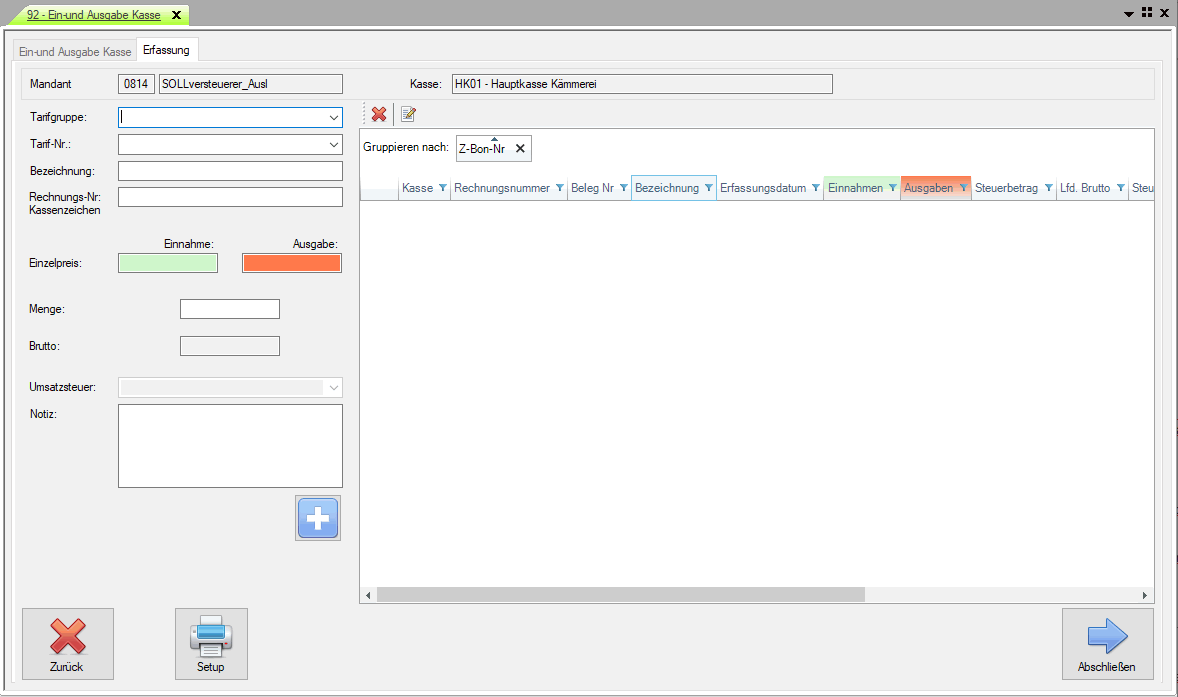Switch to Ein-und Ausgabe Kasse tab

(x=75, y=51)
